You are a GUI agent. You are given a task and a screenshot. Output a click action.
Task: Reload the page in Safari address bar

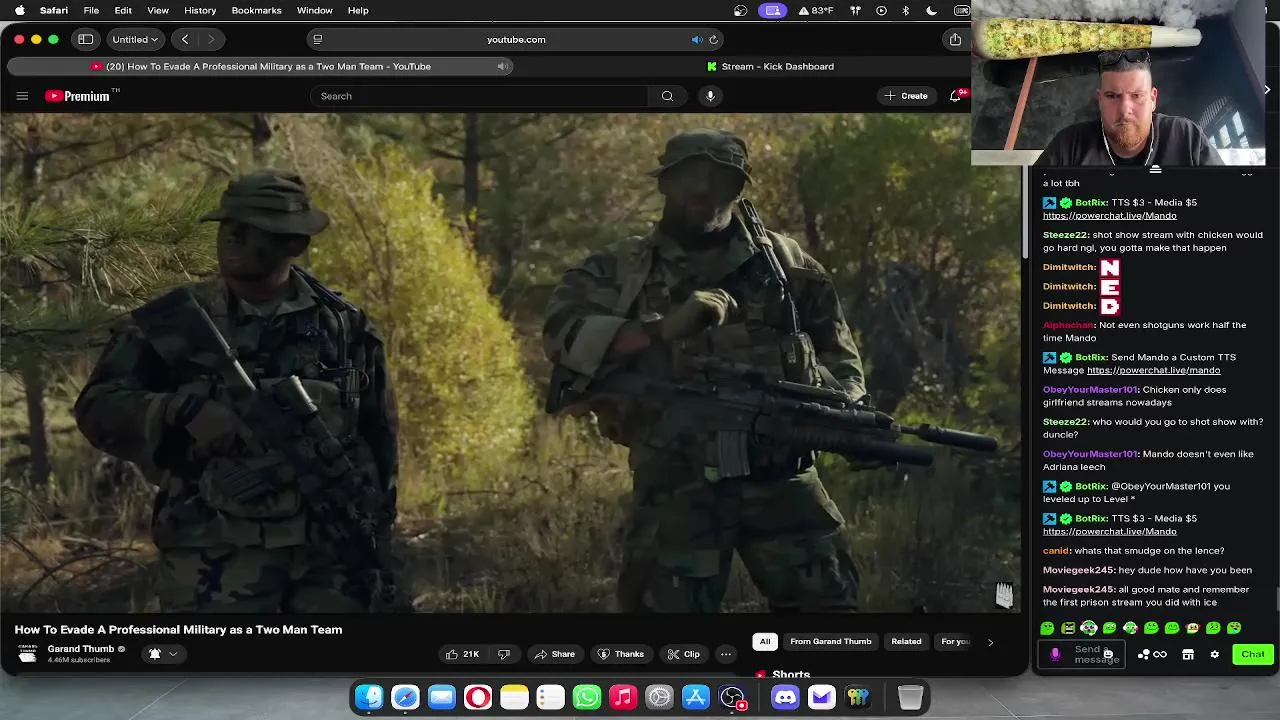click(x=713, y=39)
